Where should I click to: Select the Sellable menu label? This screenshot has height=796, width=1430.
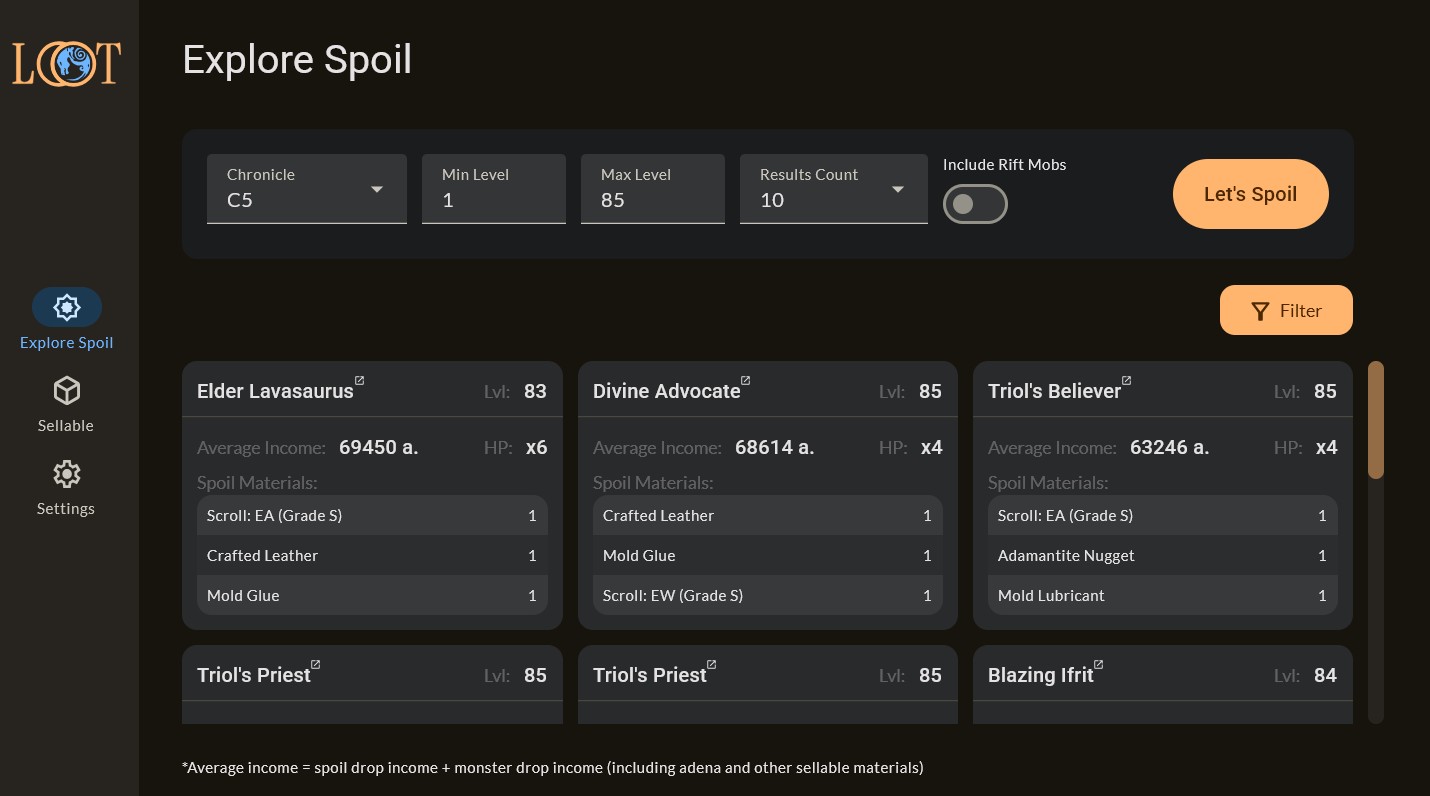pos(66,426)
